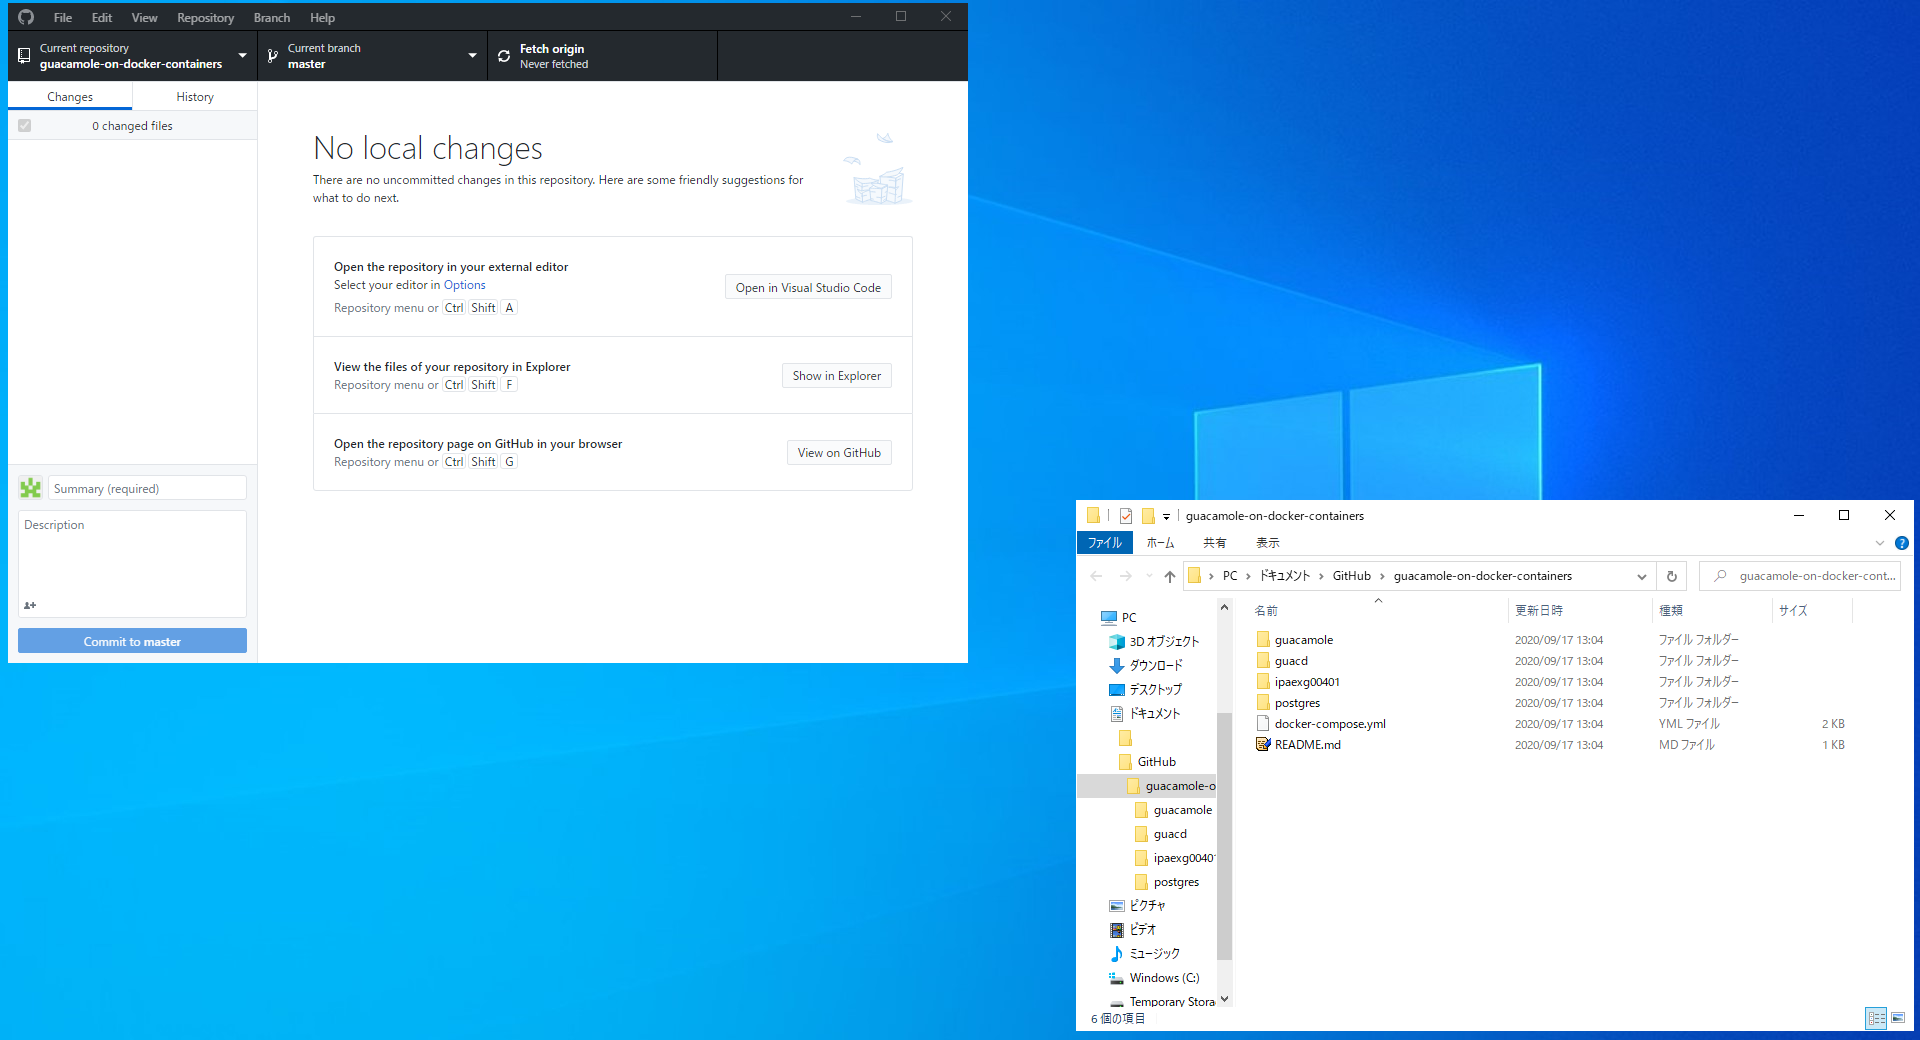Viewport: 1920px width, 1040px height.
Task: Open the ホーム ribbon tab
Action: 1160,543
